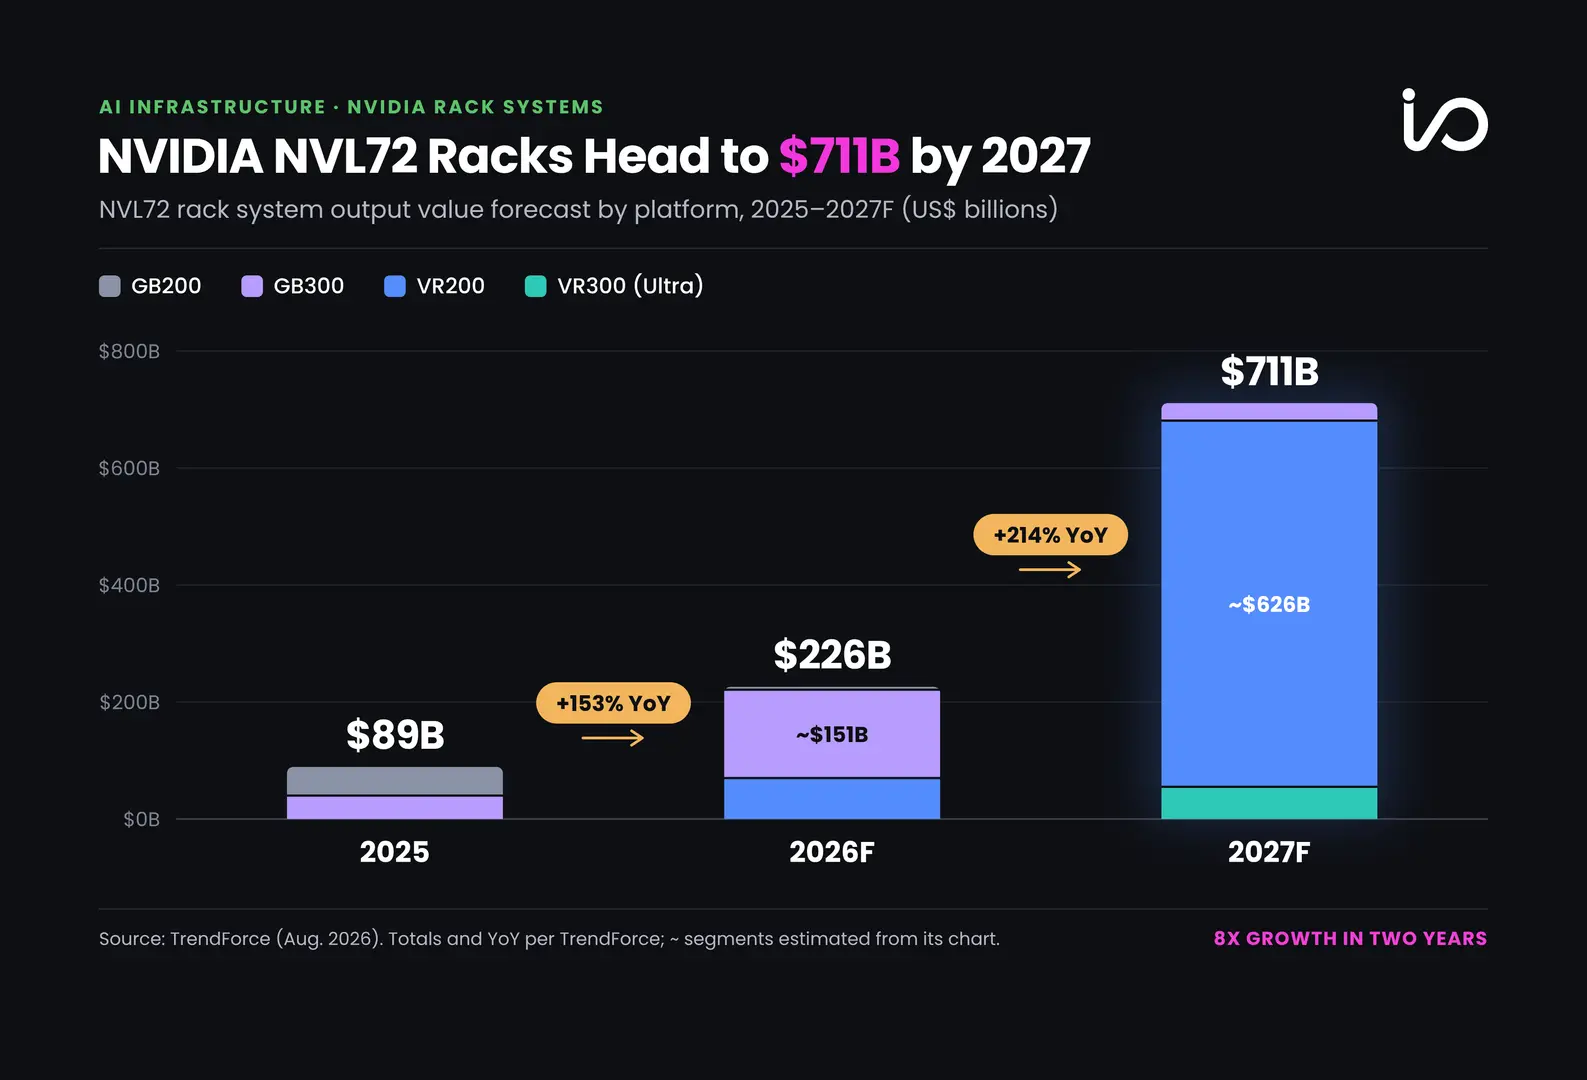Click the $226B total label
This screenshot has width=1587, height=1080.
[832, 655]
